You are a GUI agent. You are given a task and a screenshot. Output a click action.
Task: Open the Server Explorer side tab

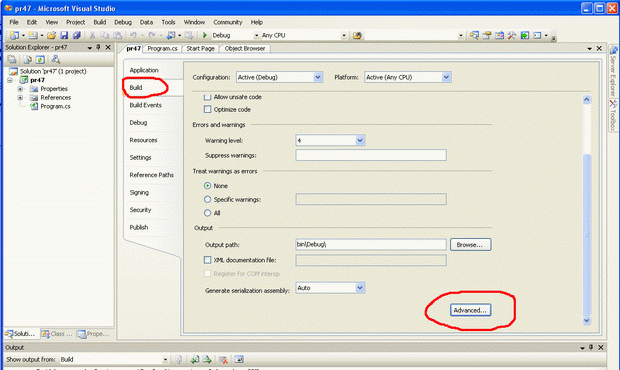613,71
